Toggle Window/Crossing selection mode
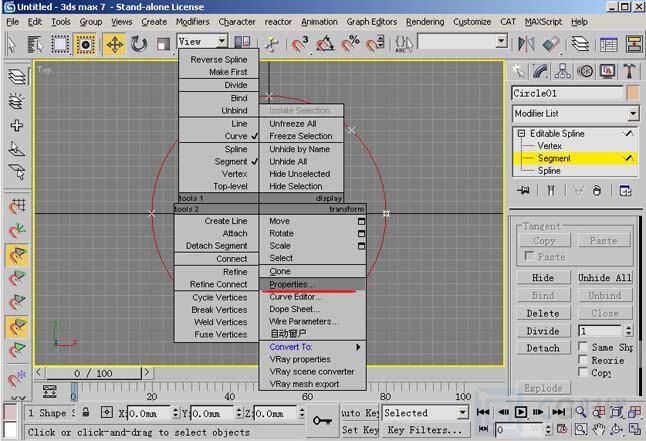 tap(85, 44)
